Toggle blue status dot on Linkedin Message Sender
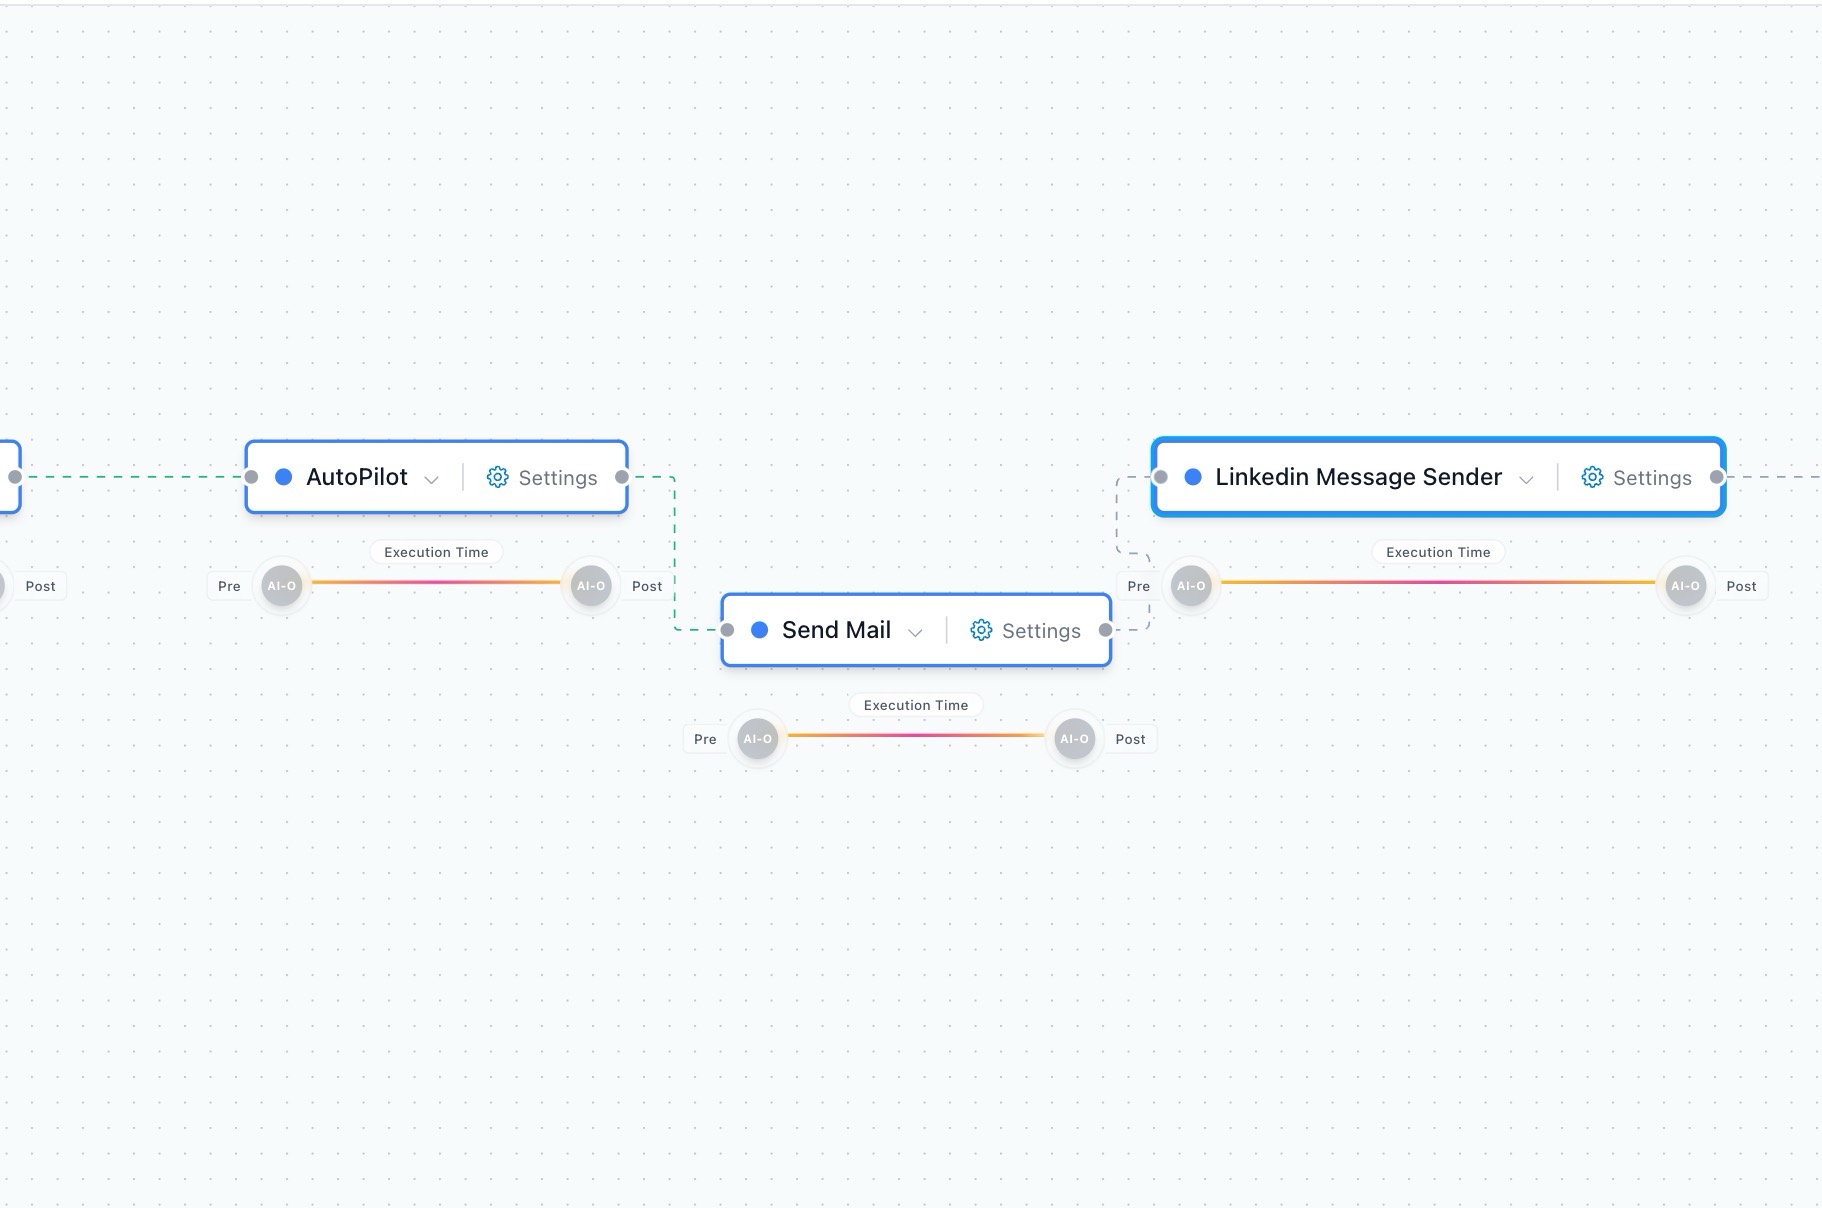 tap(1193, 477)
